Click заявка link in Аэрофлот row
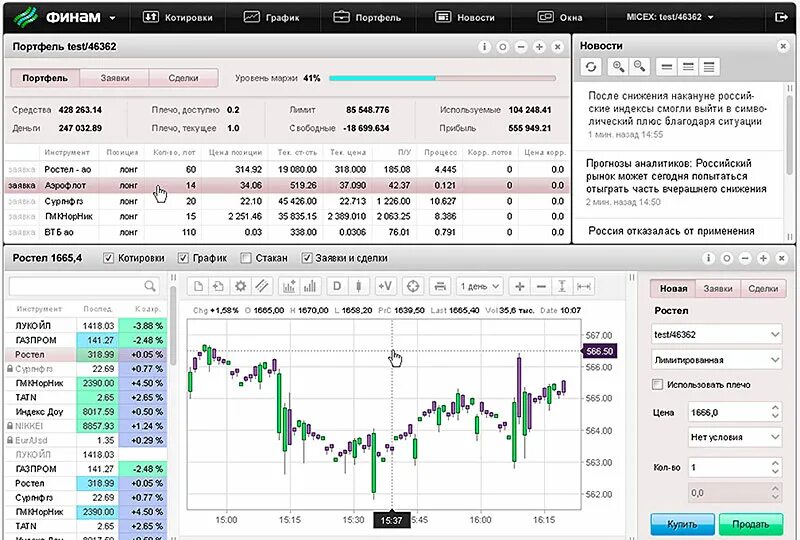Image resolution: width=800 pixels, height=540 pixels. coord(21,185)
